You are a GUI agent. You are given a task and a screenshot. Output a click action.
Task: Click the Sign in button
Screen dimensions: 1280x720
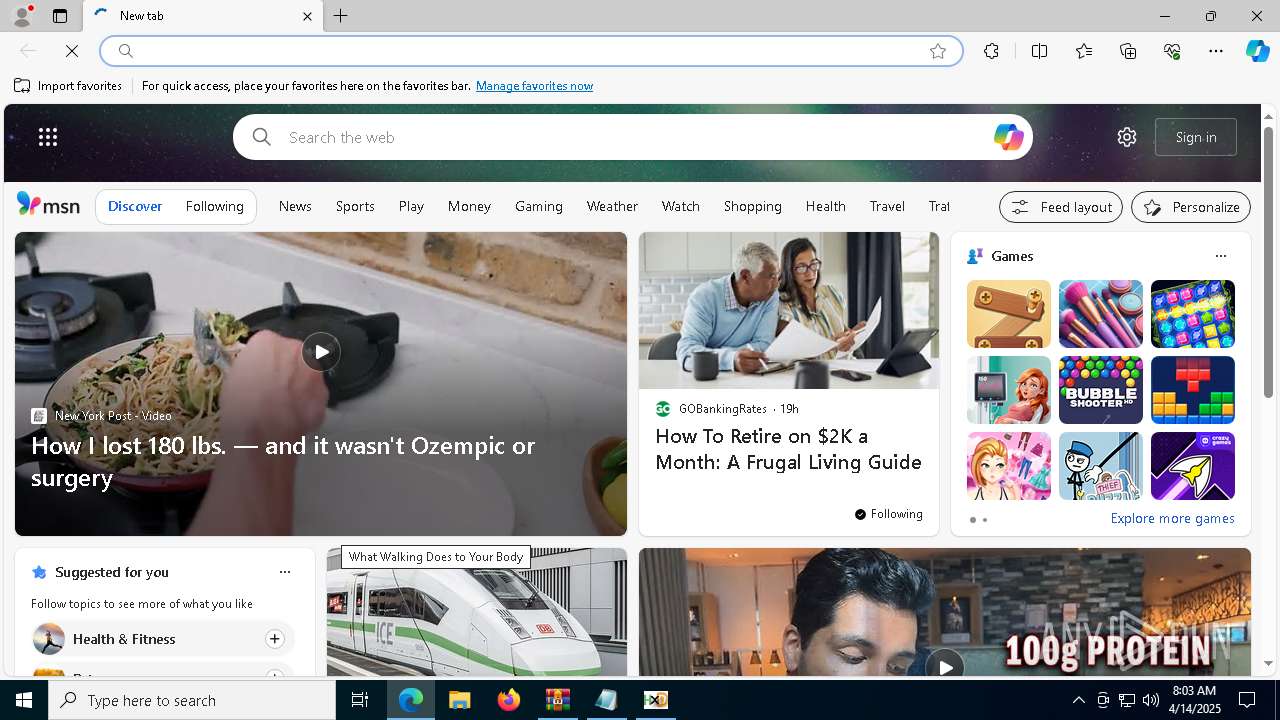click(1196, 137)
